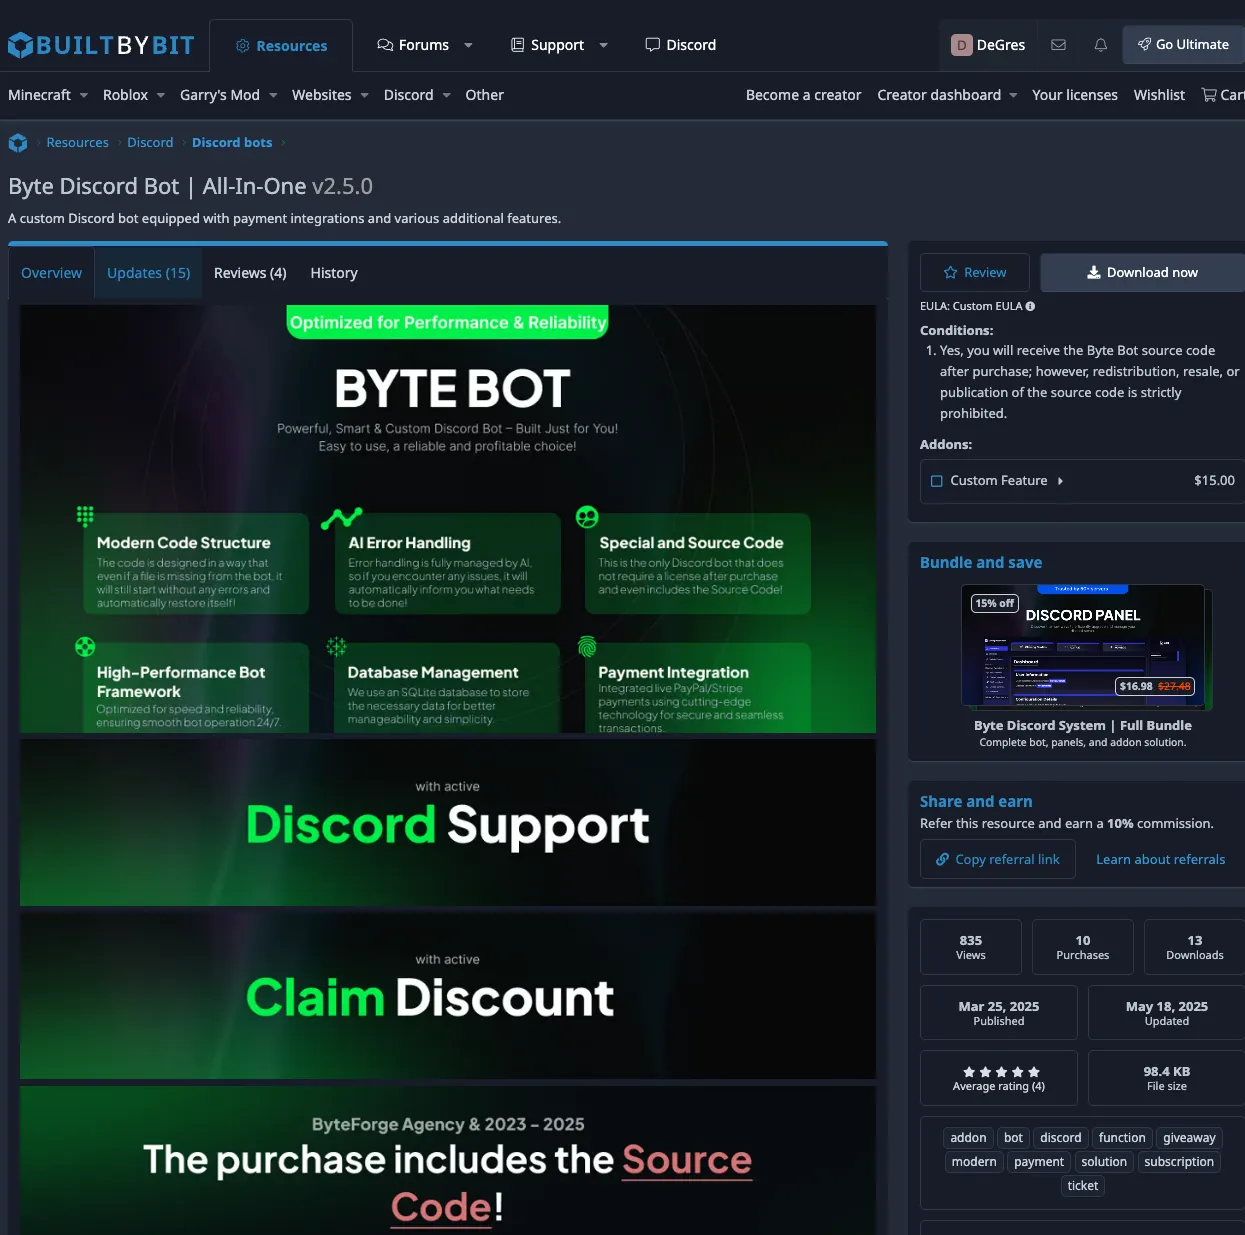Click the DeGres user avatar
Viewport: 1245px width, 1235px height.
click(961, 45)
